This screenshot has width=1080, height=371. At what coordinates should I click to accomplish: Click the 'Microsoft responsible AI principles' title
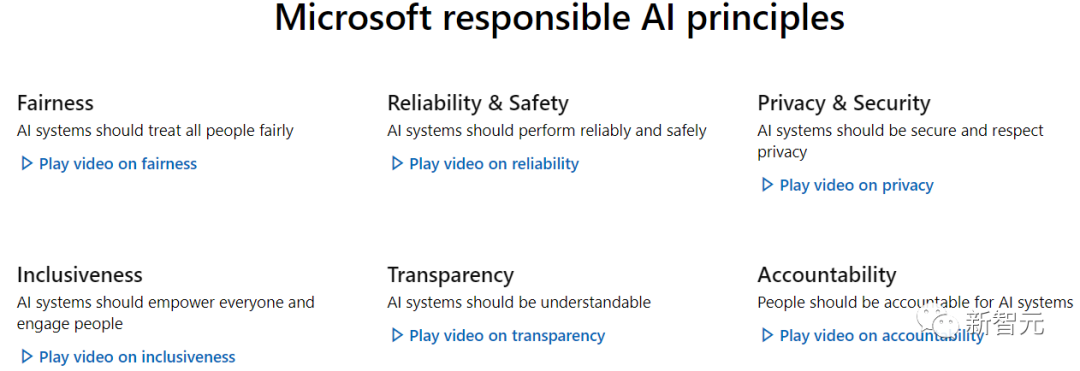tap(559, 19)
